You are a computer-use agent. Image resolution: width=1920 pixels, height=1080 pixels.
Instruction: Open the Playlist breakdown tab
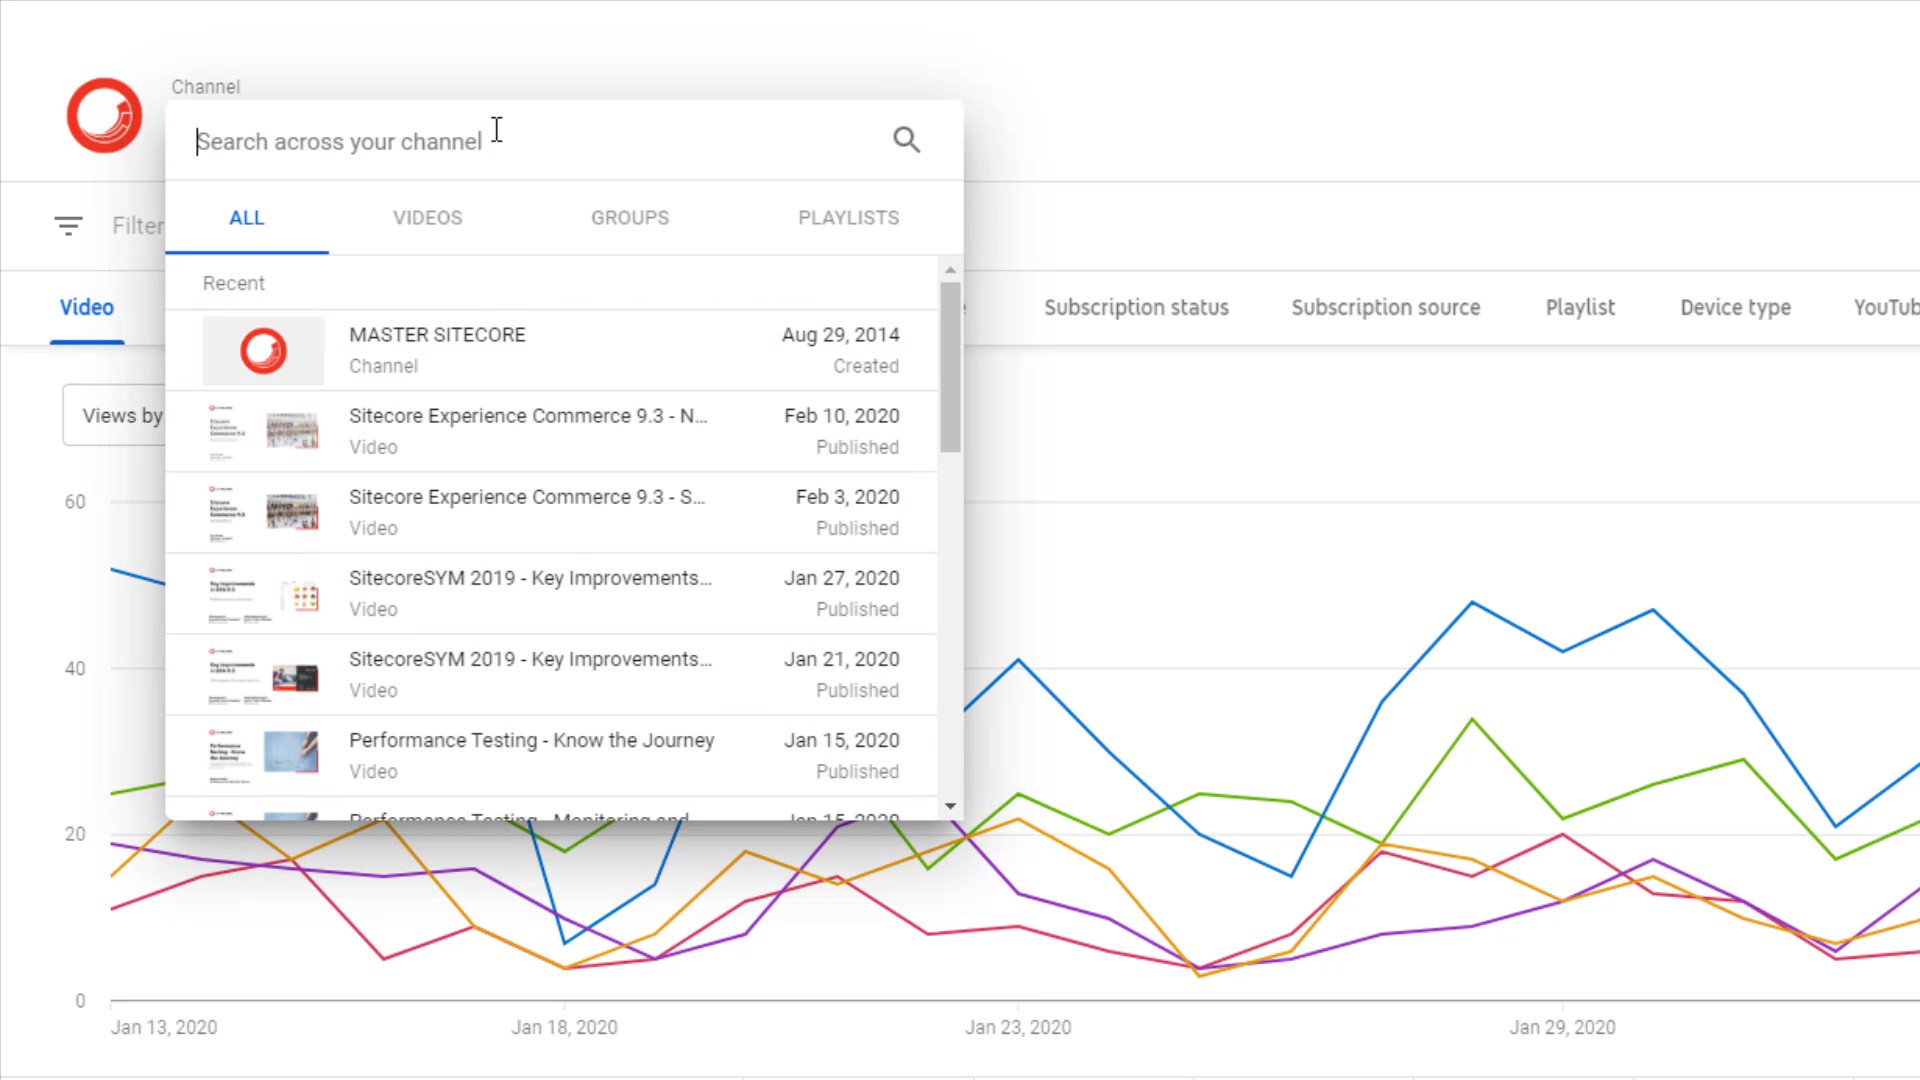coord(1579,308)
